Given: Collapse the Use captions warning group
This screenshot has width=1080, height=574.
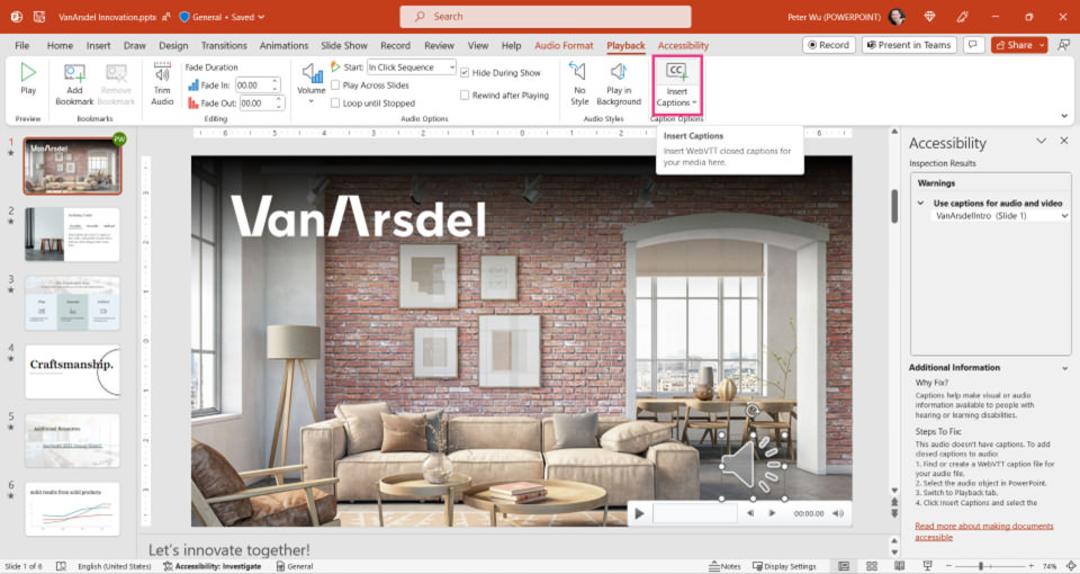Looking at the screenshot, I should tap(921, 203).
